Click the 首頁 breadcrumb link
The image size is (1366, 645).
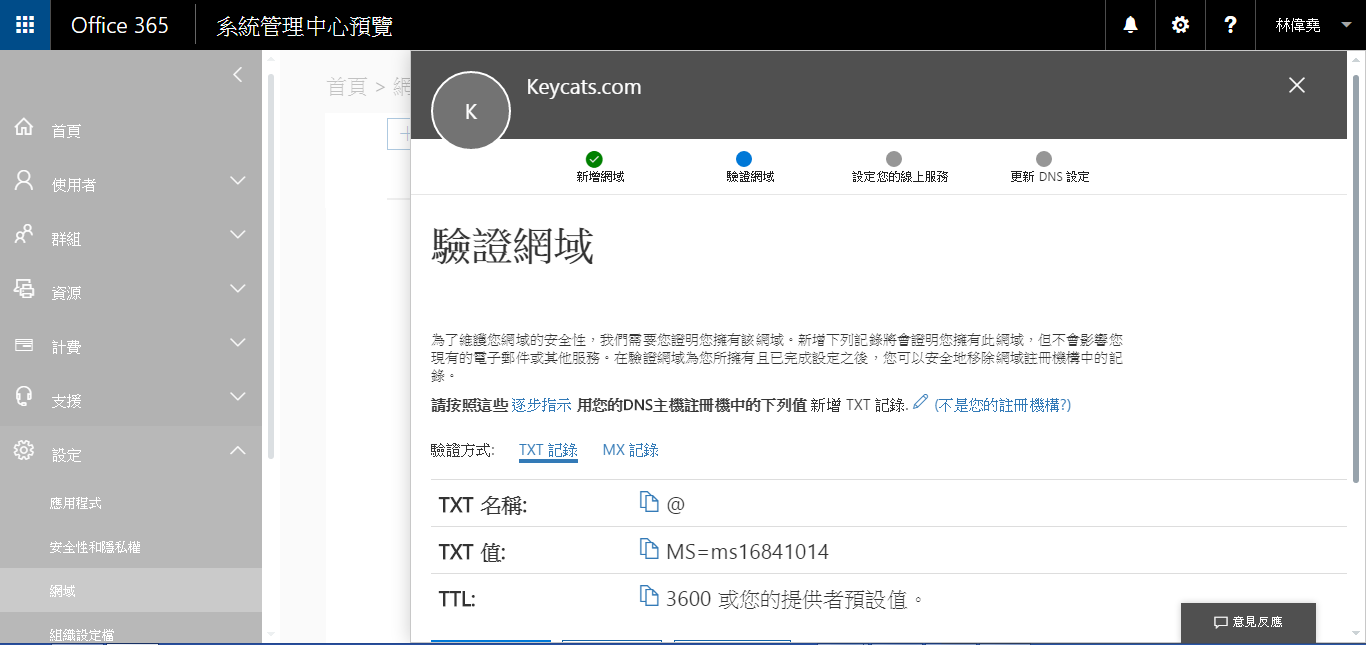[x=347, y=87]
